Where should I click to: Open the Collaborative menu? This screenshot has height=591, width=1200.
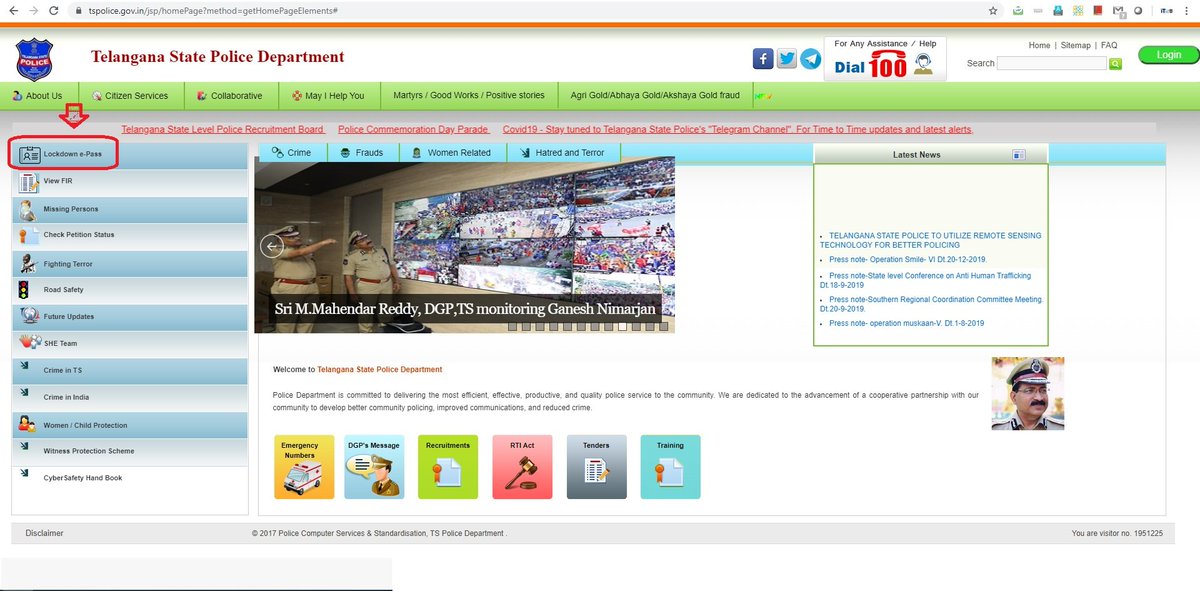[x=229, y=96]
